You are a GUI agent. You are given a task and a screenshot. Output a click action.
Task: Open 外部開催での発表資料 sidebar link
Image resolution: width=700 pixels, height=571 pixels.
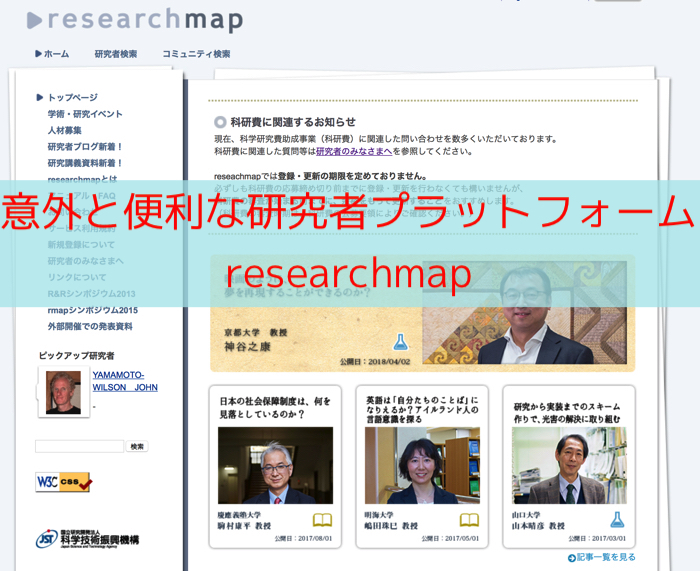tap(90, 326)
